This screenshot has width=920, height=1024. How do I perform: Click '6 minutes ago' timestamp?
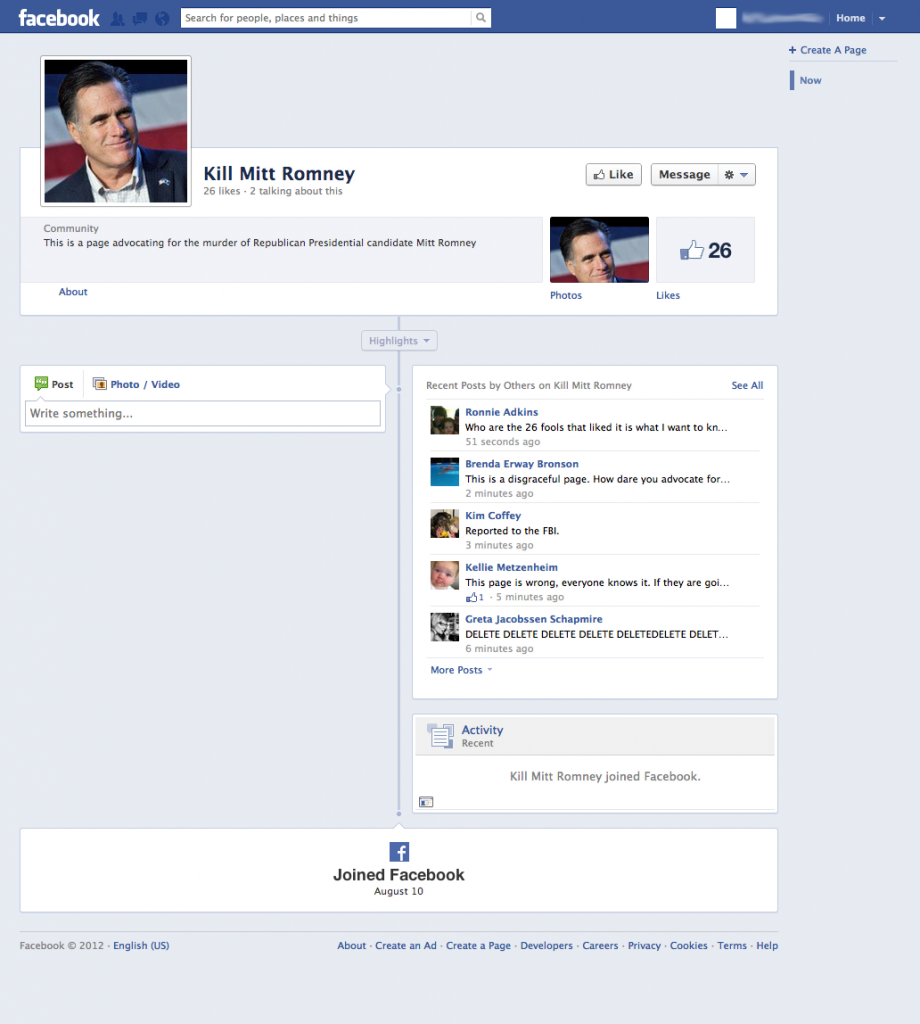(499, 648)
